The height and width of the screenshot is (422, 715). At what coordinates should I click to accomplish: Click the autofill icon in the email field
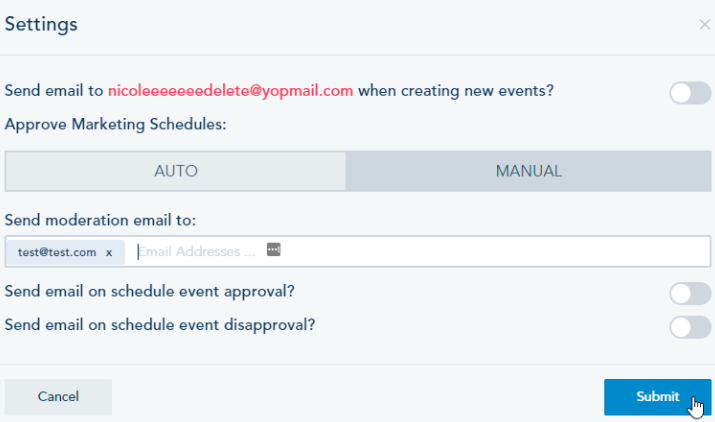point(274,249)
